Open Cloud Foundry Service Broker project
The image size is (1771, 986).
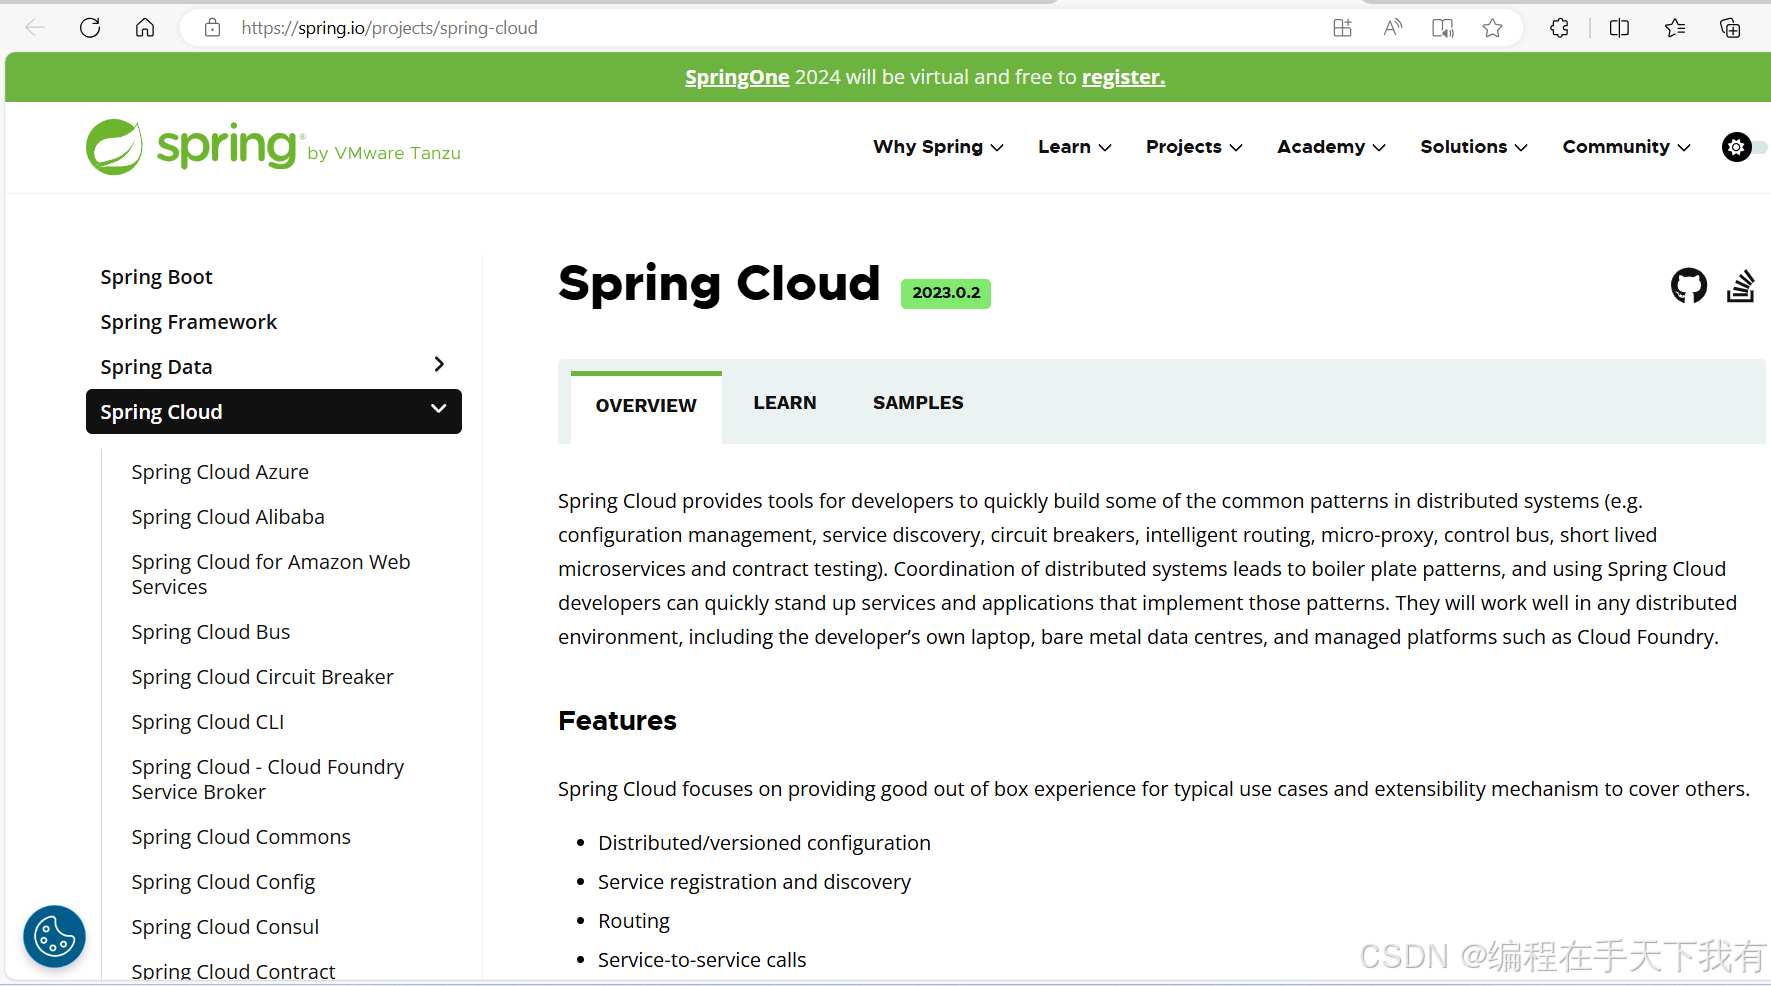pos(268,779)
